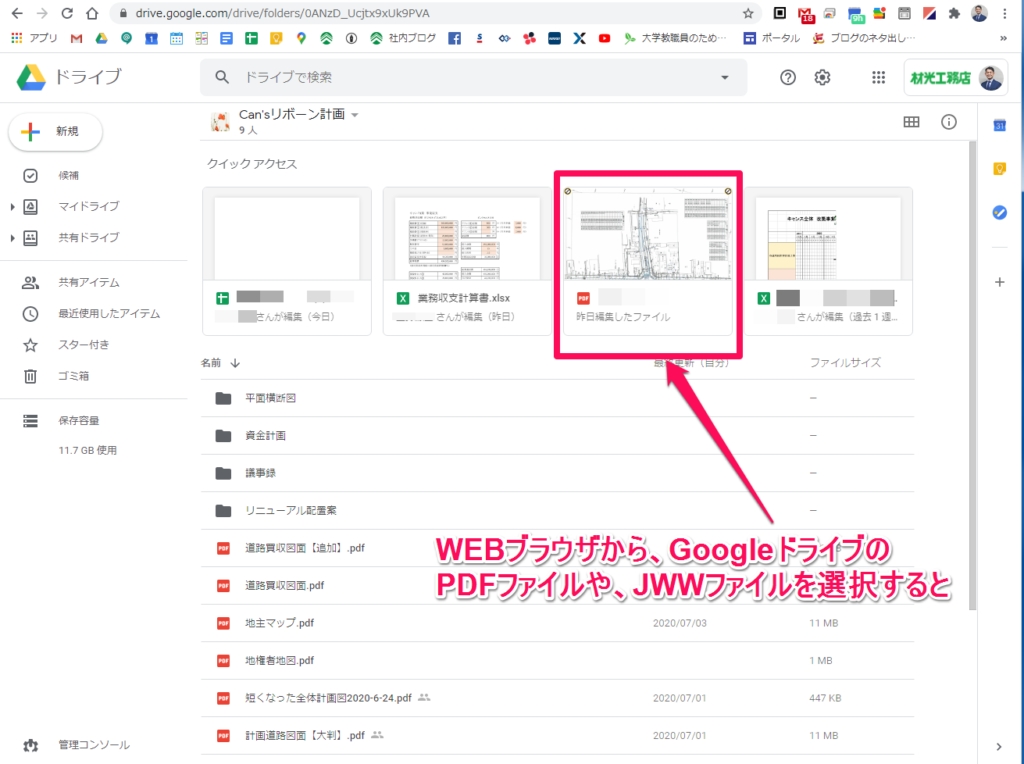The image size is (1024, 764).
Task: Open the Drive help menu icon
Action: tap(788, 78)
